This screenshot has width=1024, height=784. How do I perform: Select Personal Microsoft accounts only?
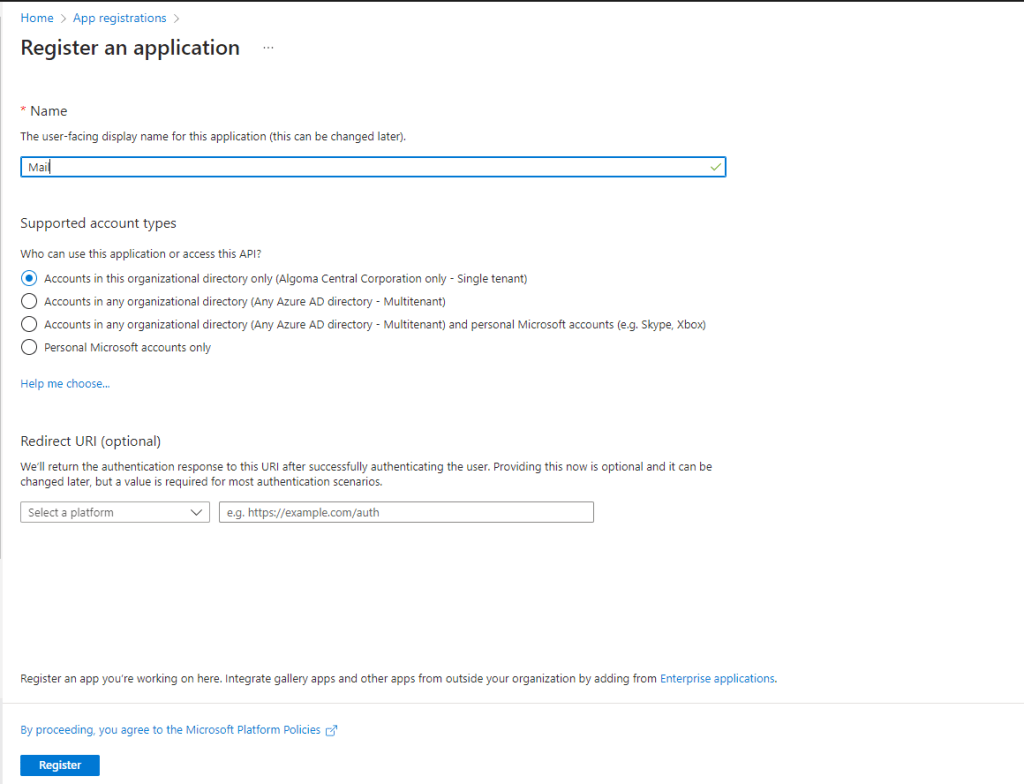tap(29, 347)
